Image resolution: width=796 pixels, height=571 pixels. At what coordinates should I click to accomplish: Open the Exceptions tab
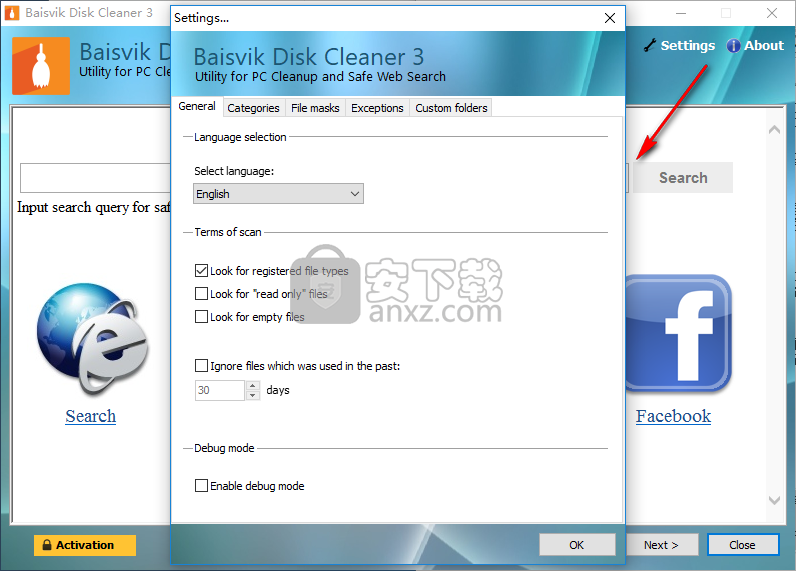[377, 108]
